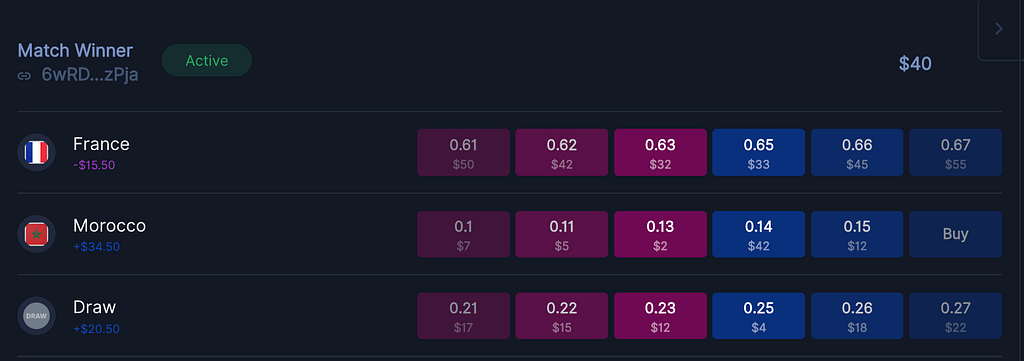
Task: Select Morocco 0.13 price with $2
Action: 660,234
